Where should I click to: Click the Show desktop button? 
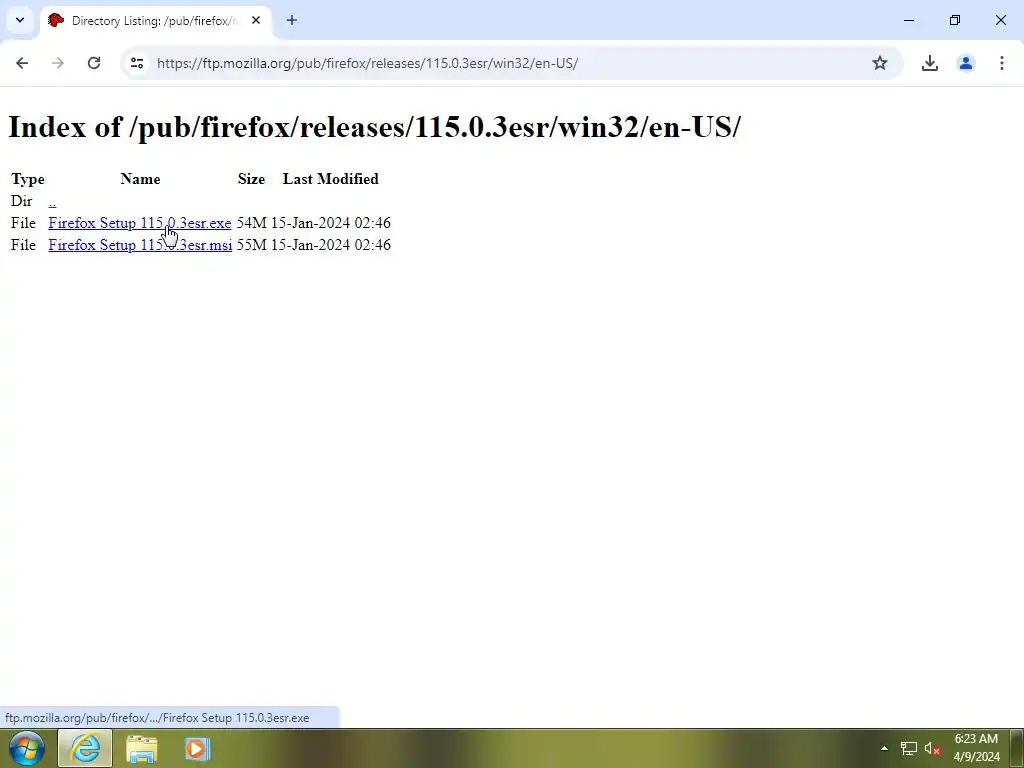pyautogui.click(x=1017, y=748)
